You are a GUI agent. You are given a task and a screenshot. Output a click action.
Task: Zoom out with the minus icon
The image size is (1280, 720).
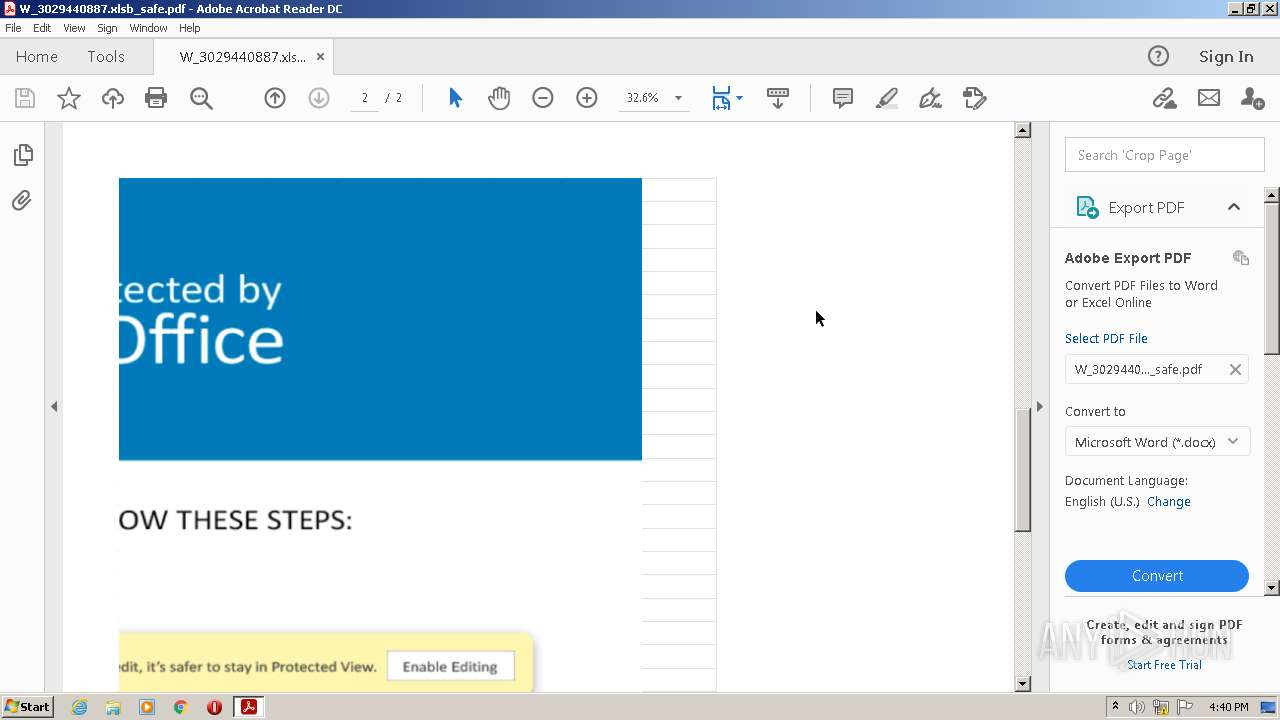pyautogui.click(x=543, y=98)
